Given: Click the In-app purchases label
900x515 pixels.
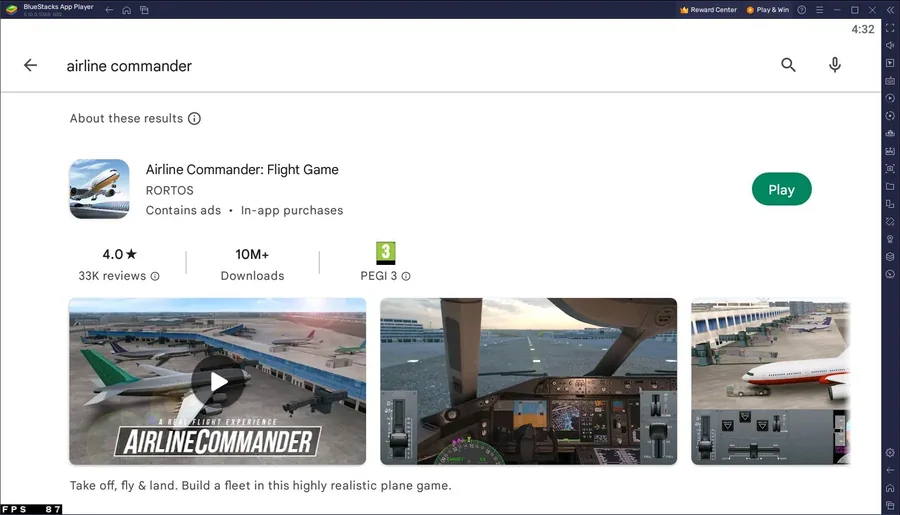Looking at the screenshot, I should (x=292, y=211).
